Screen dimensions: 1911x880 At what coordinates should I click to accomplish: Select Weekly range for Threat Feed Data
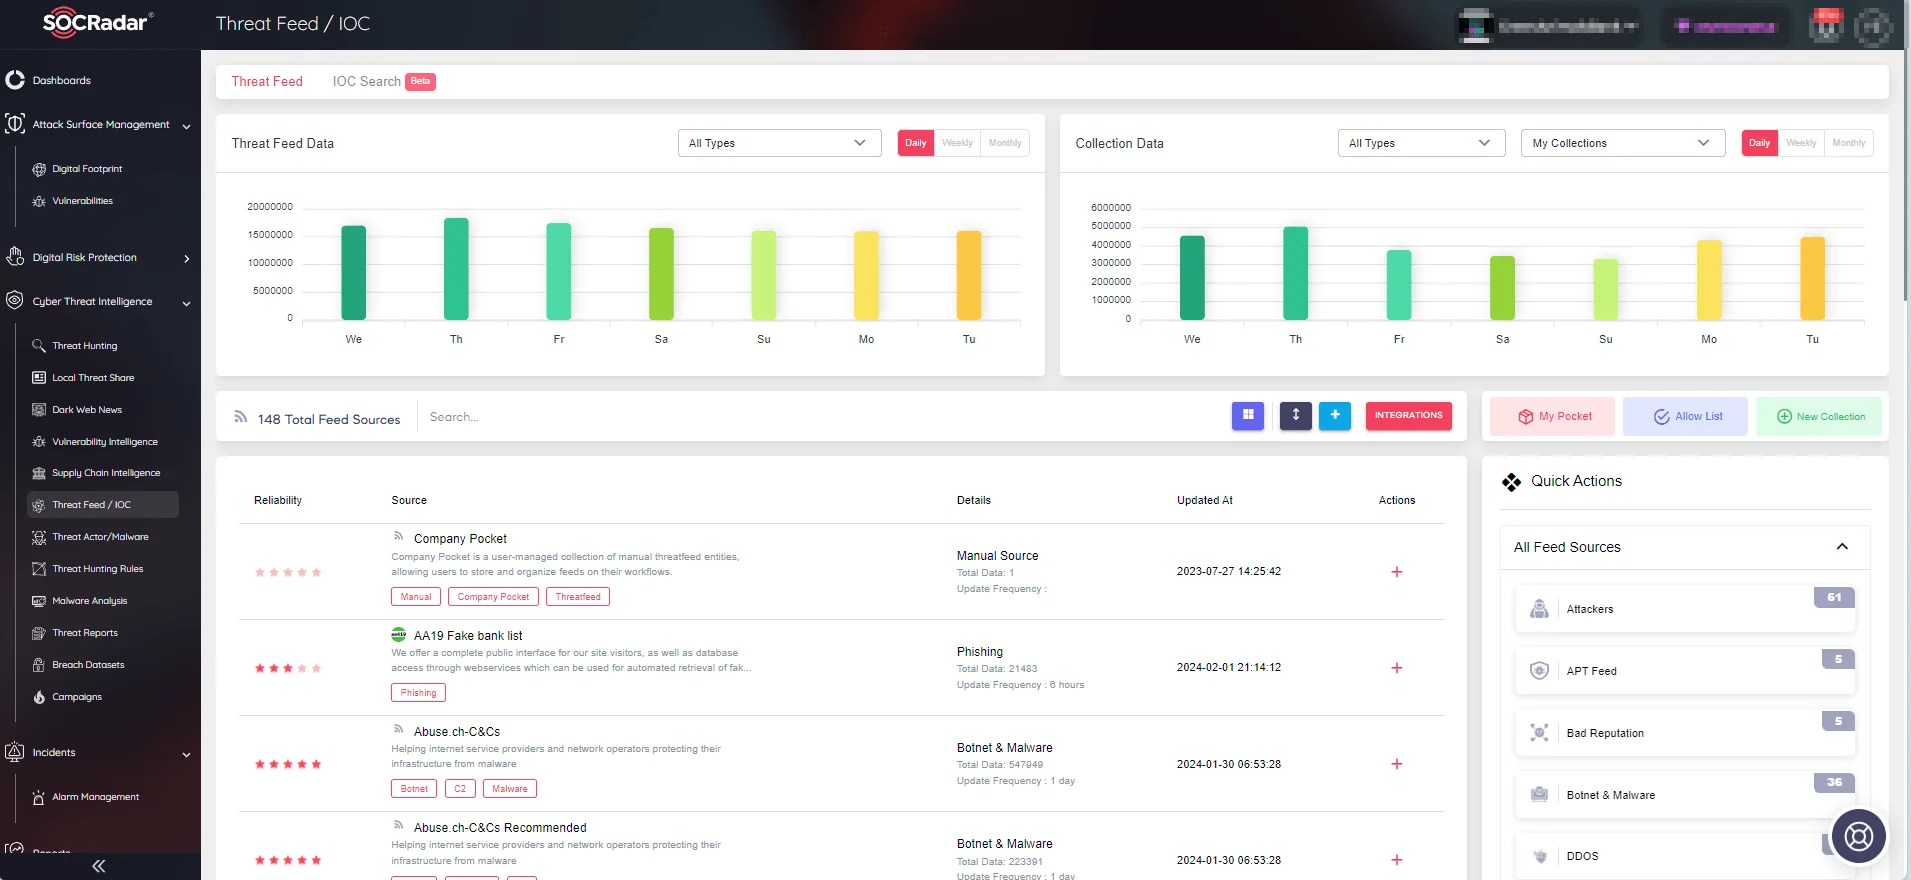click(x=957, y=143)
